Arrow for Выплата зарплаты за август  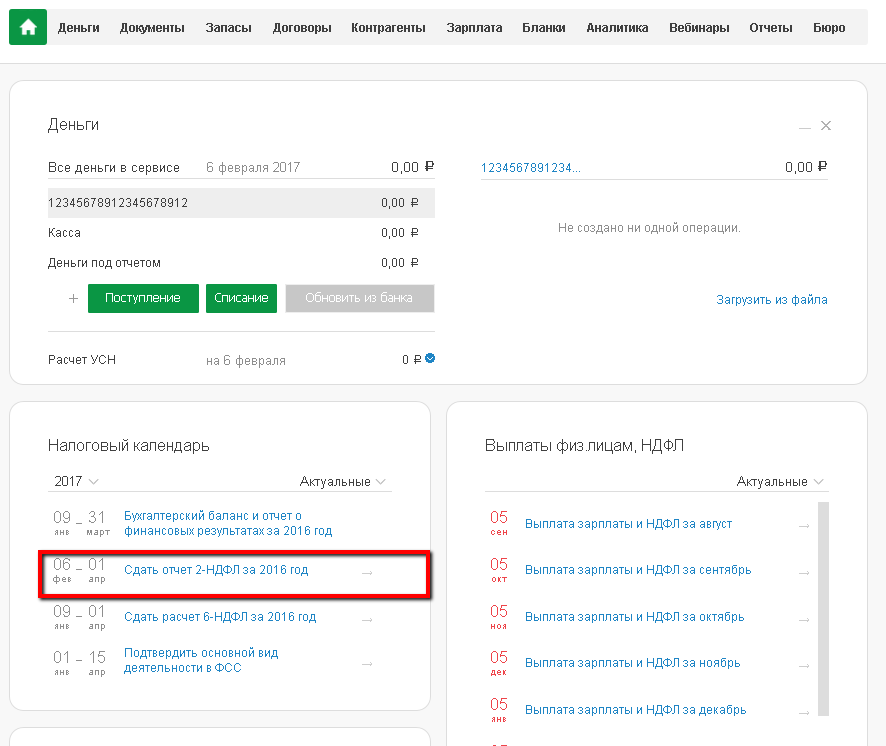[804, 526]
